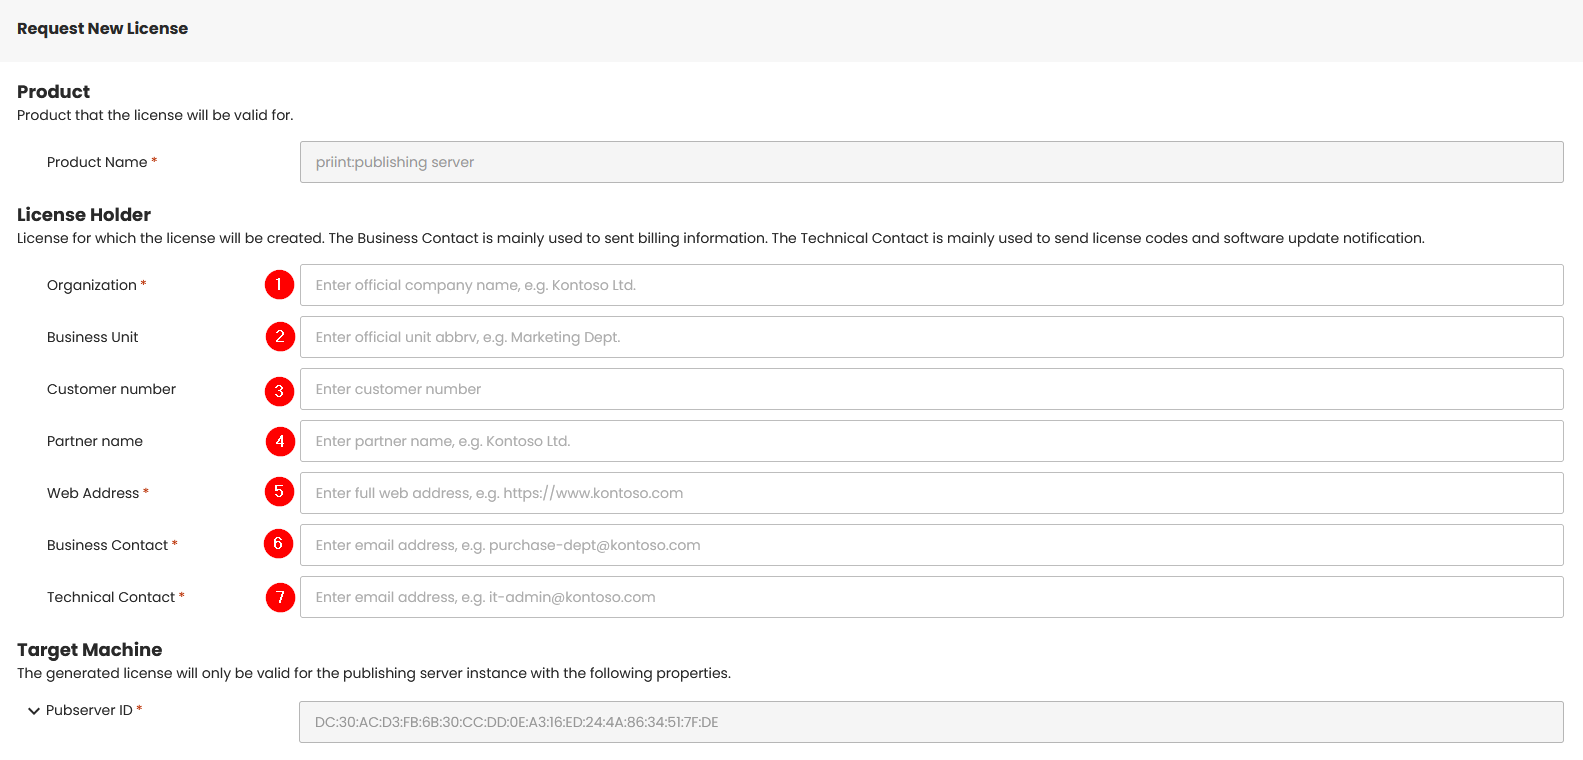Click the Organization label text
The width and height of the screenshot is (1583, 760).
coord(92,285)
